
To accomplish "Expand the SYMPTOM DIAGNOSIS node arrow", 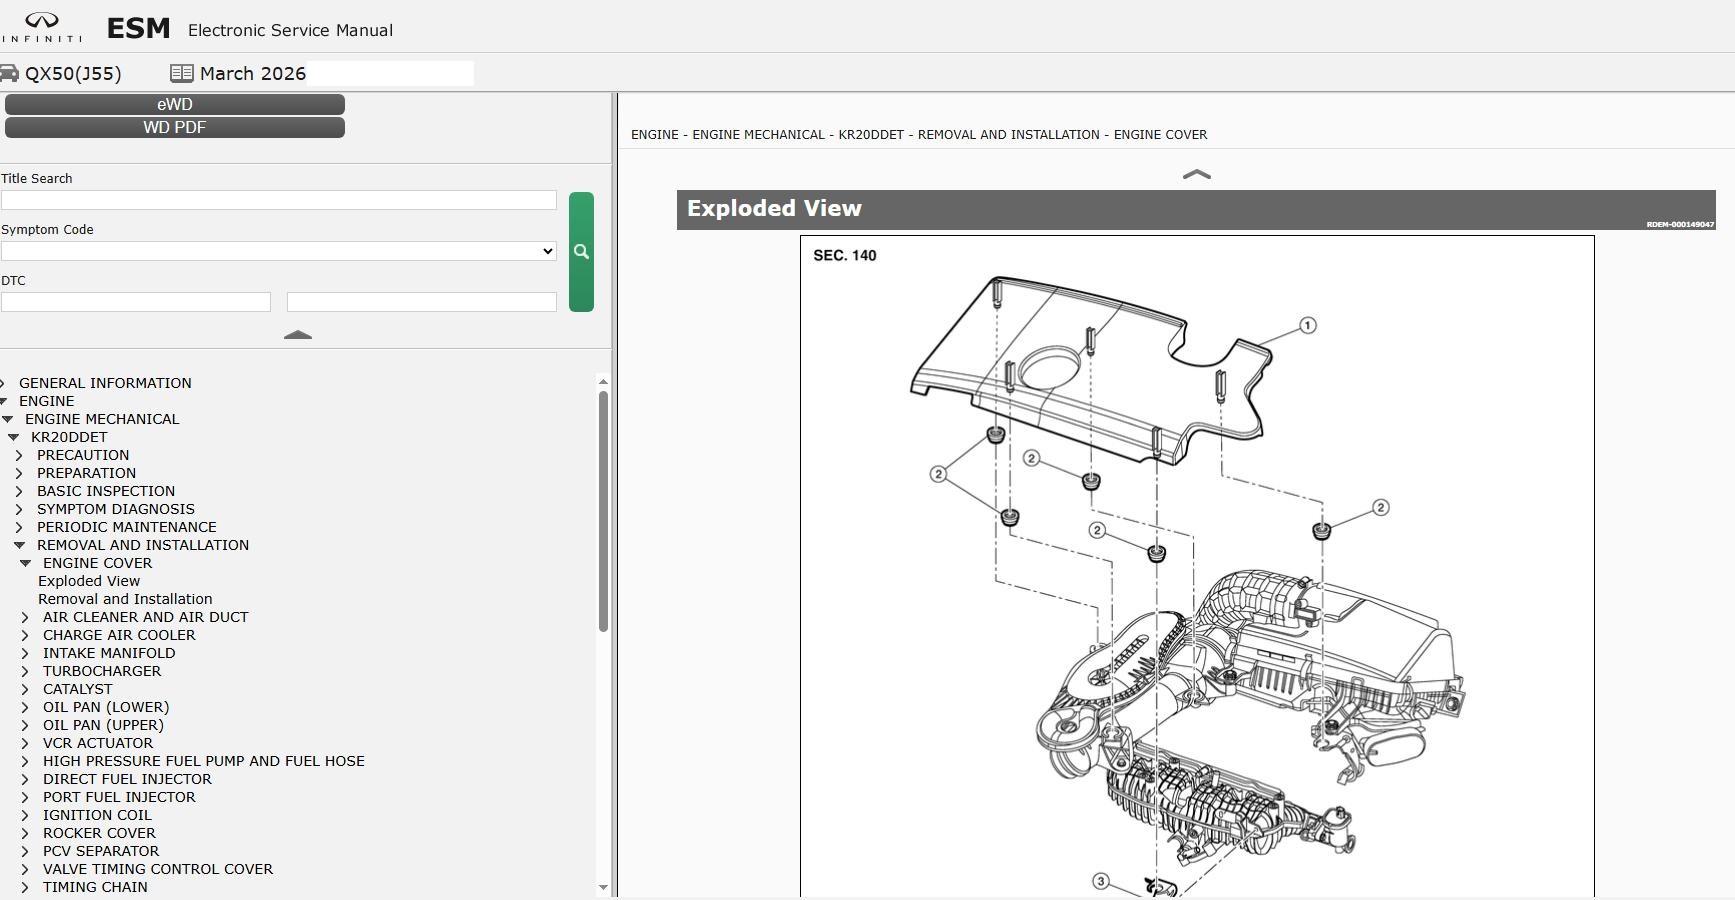I will [19, 509].
